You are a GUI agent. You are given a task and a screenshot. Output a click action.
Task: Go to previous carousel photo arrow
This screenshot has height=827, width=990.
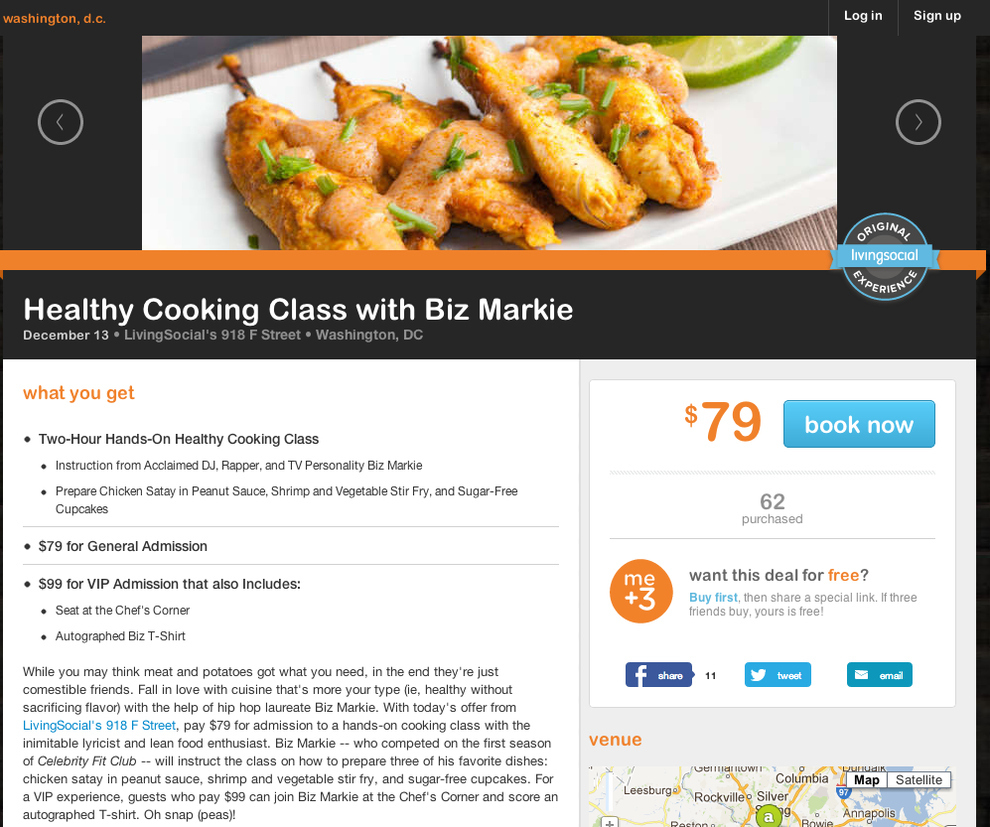(61, 122)
